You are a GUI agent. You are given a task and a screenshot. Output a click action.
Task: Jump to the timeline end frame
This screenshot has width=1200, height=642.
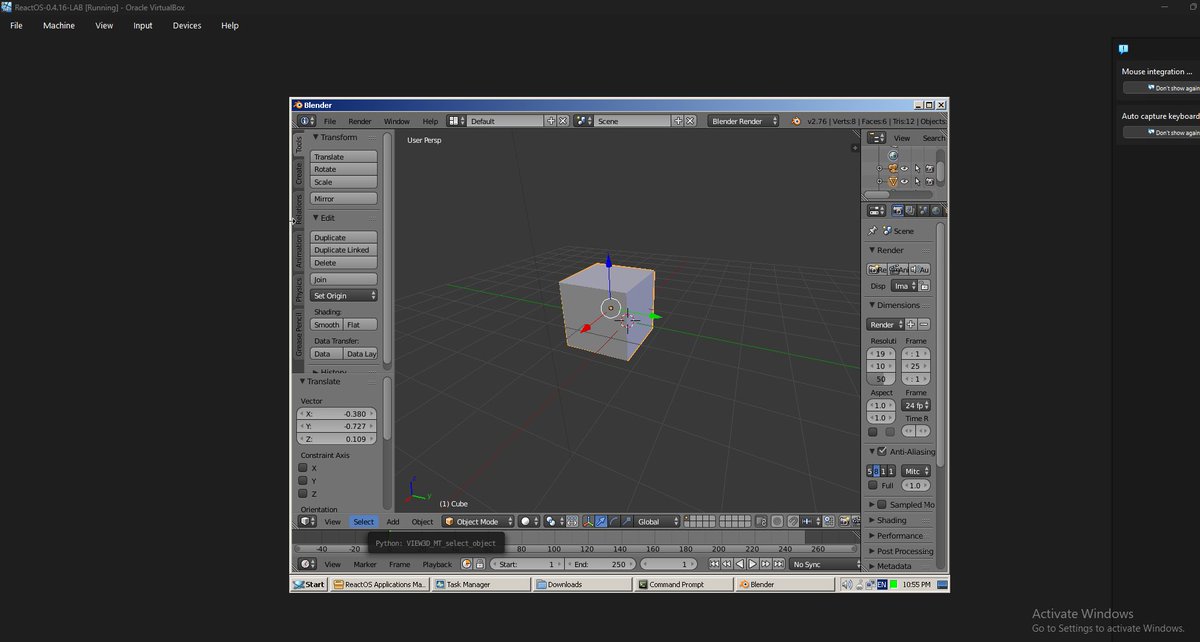(x=778, y=564)
